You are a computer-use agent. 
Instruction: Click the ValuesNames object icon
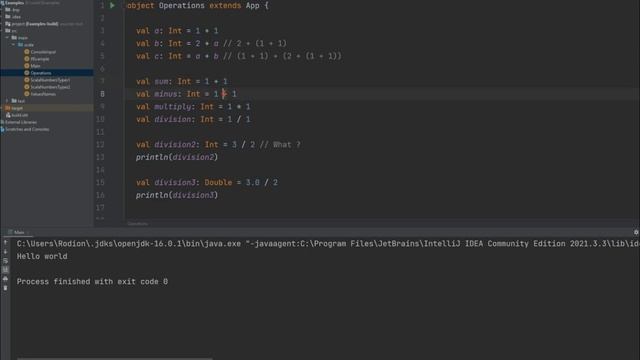[x=27, y=94]
